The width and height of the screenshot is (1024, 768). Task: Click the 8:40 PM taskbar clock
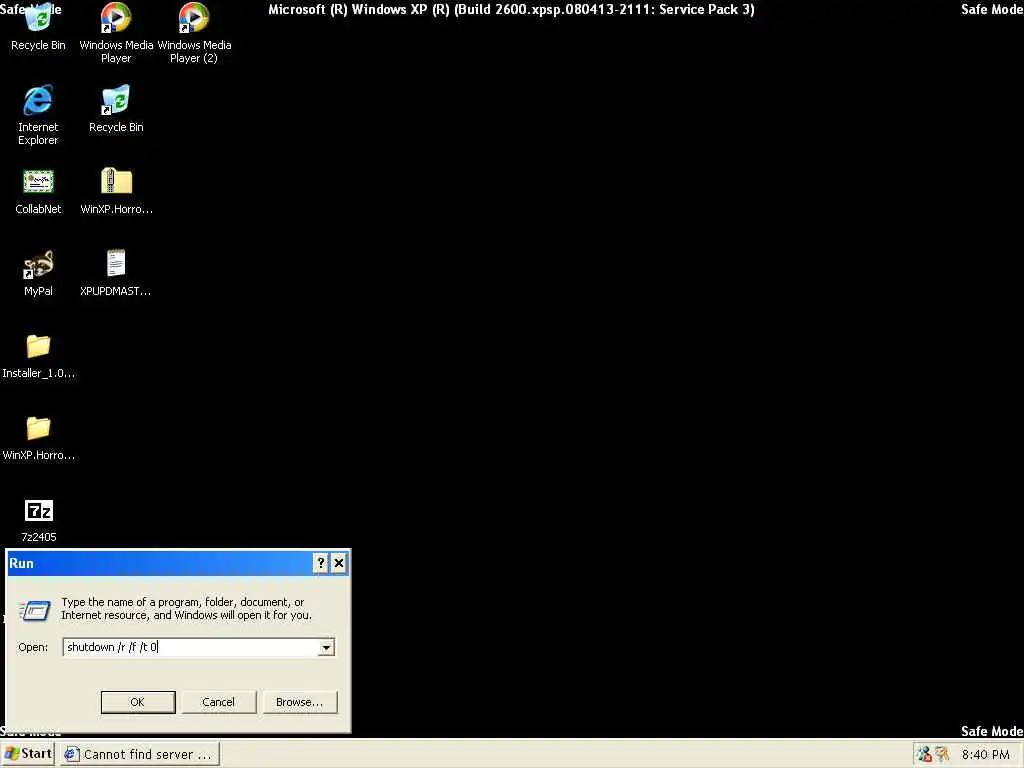(x=985, y=754)
